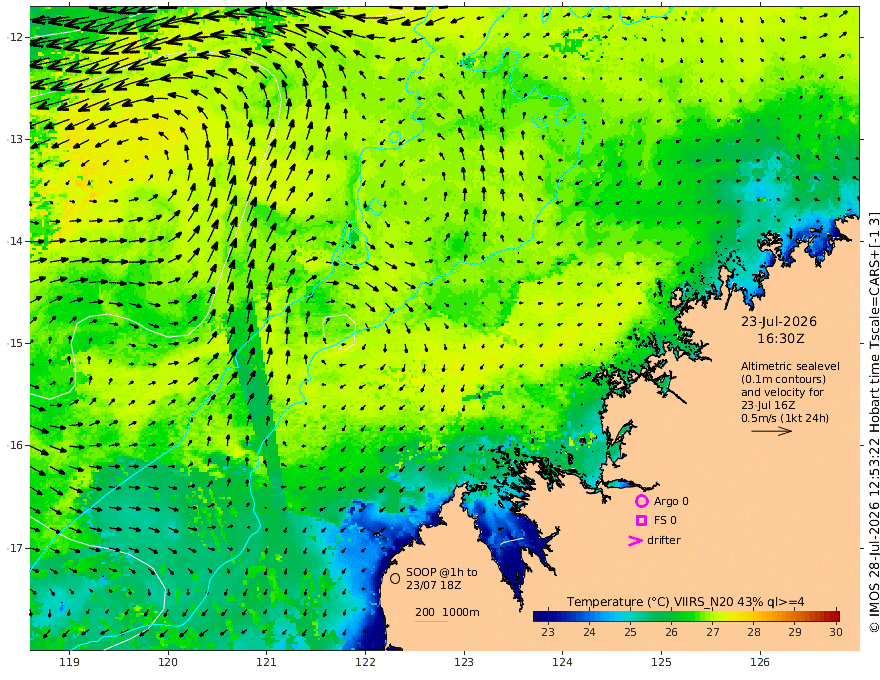The image size is (880, 680).
Task: Click the colour bar tick label 30
Action: click(x=836, y=632)
